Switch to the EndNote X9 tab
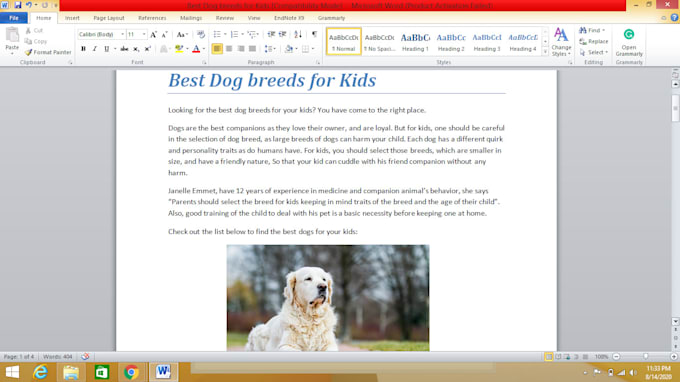This screenshot has width=680, height=382. [x=289, y=18]
